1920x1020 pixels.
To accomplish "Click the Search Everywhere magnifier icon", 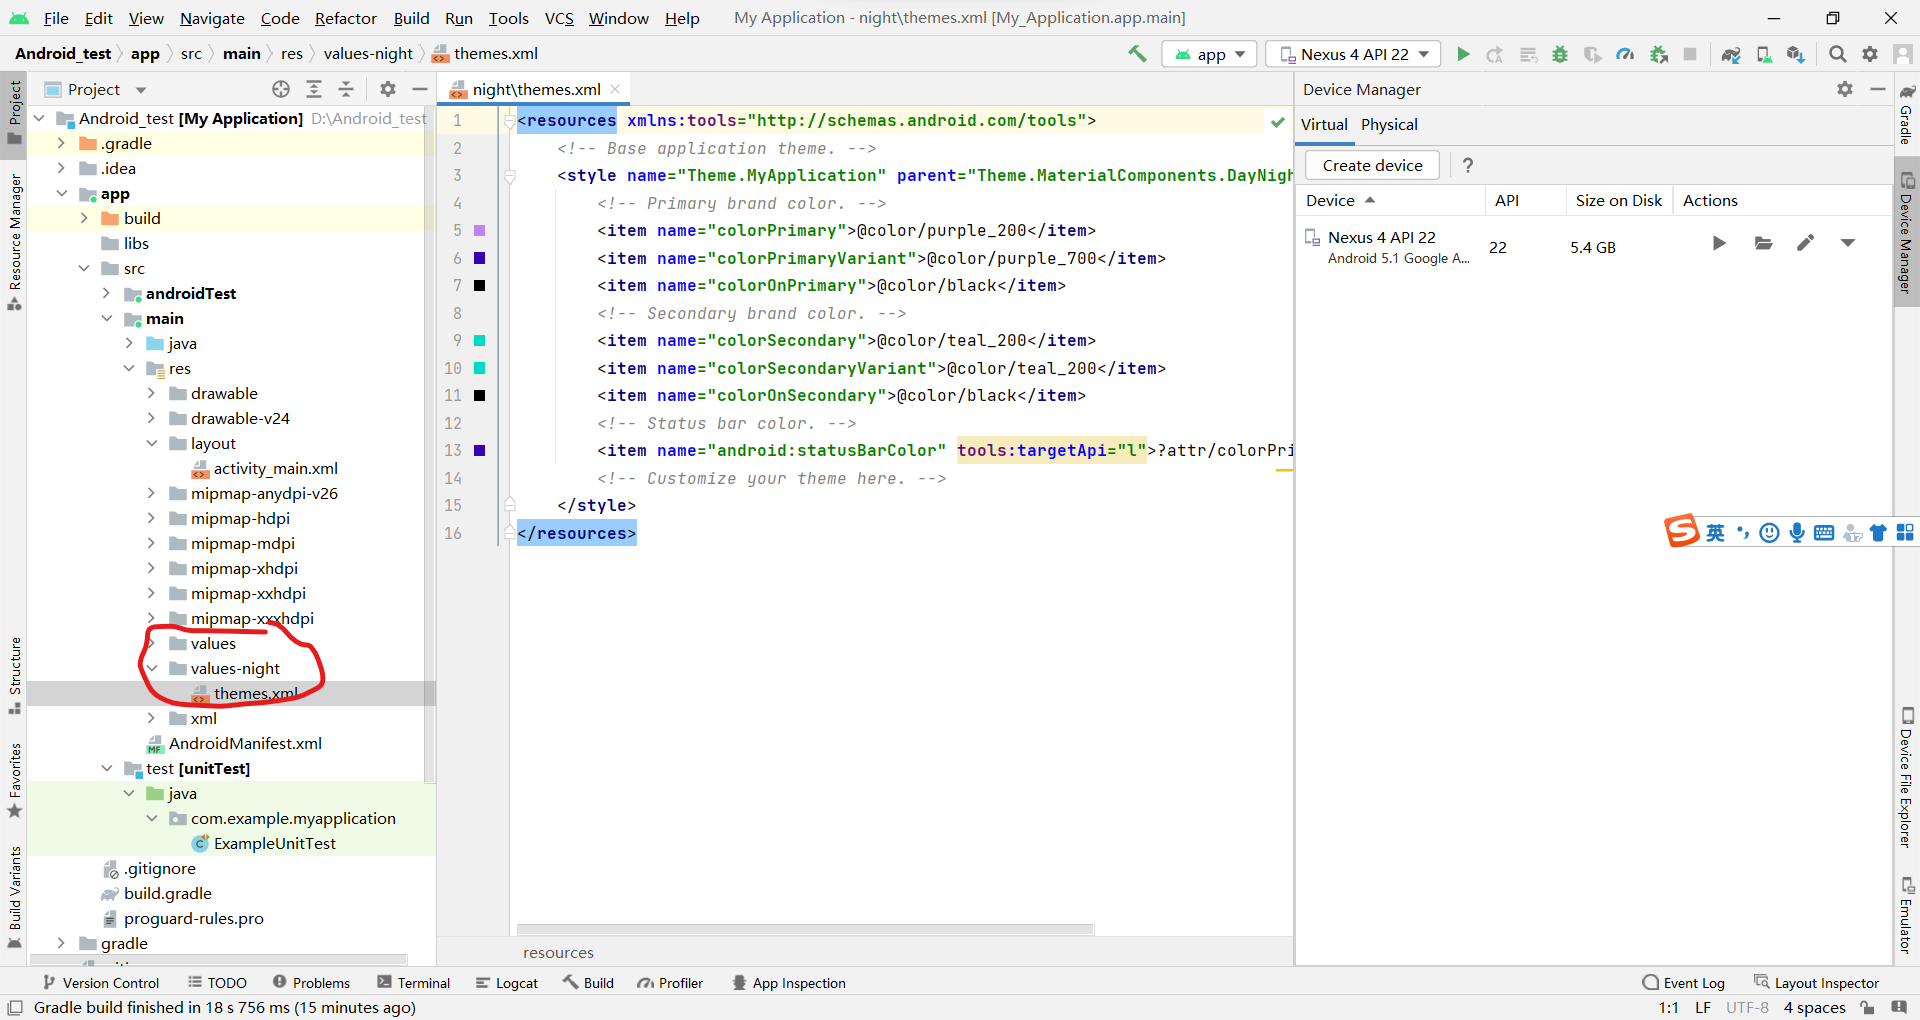I will pyautogui.click(x=1837, y=54).
